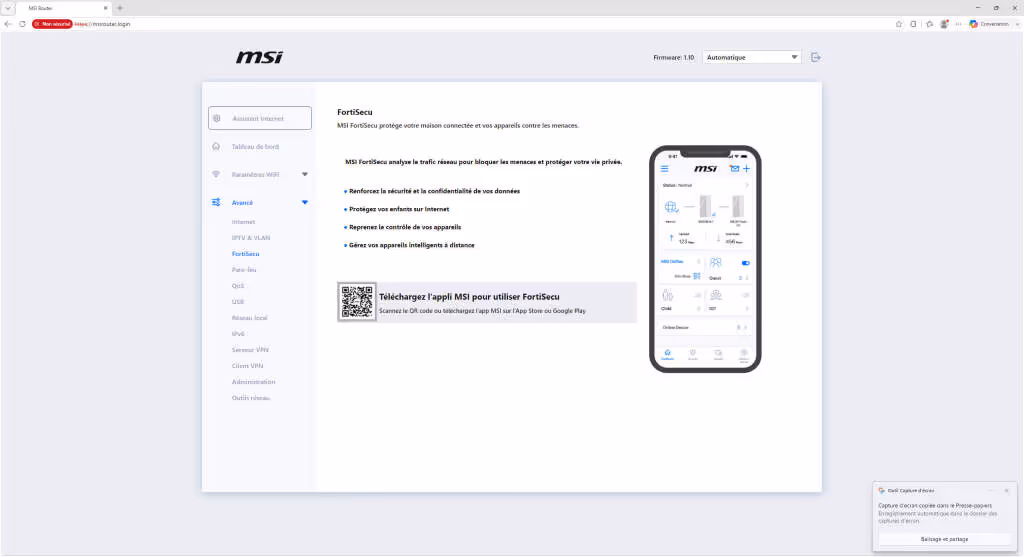Open Outils réseau in sidebar
Image resolution: width=1024 pixels, height=557 pixels.
[x=251, y=398]
